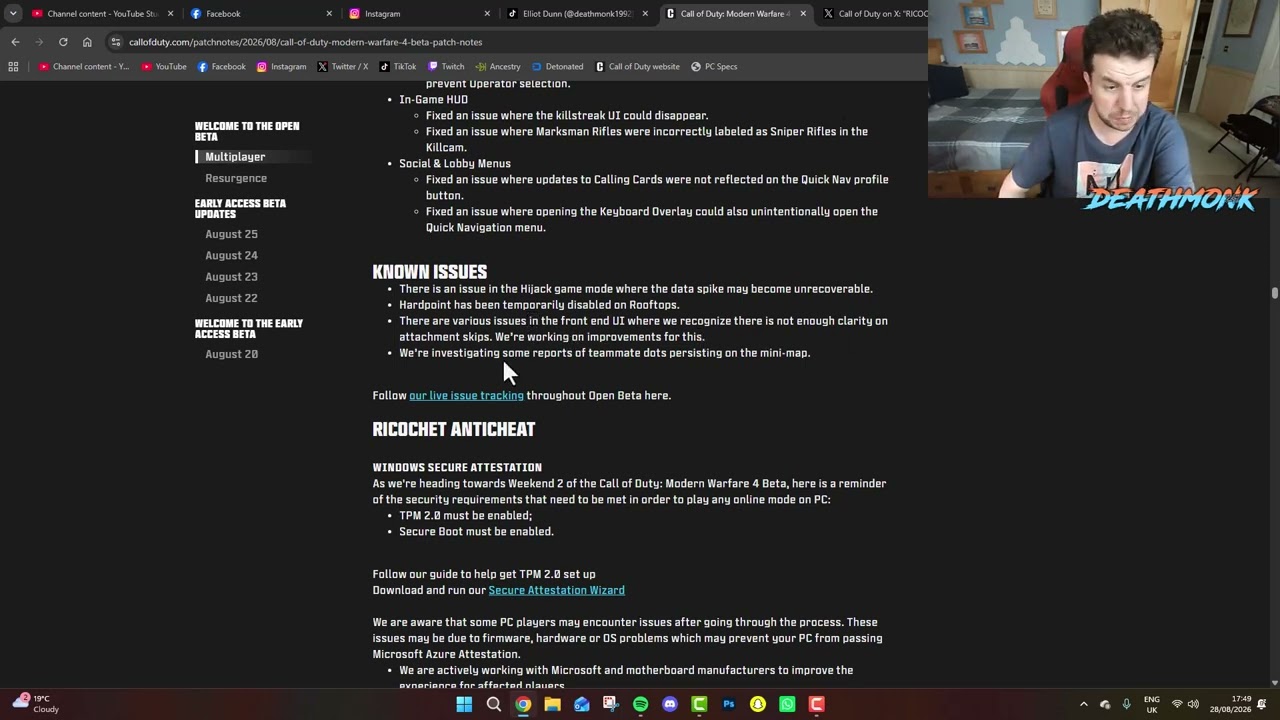The image size is (1280, 720).
Task: Reload the page with the refresh icon
Action: (63, 42)
